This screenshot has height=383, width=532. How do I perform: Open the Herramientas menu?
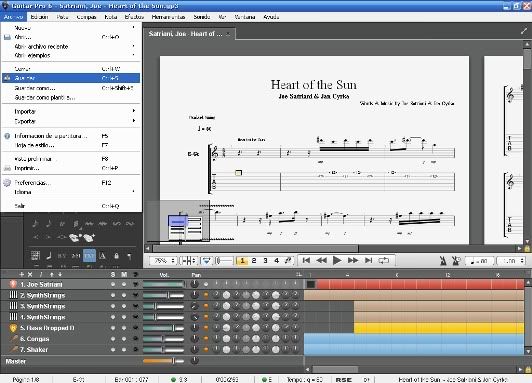pyautogui.click(x=168, y=17)
